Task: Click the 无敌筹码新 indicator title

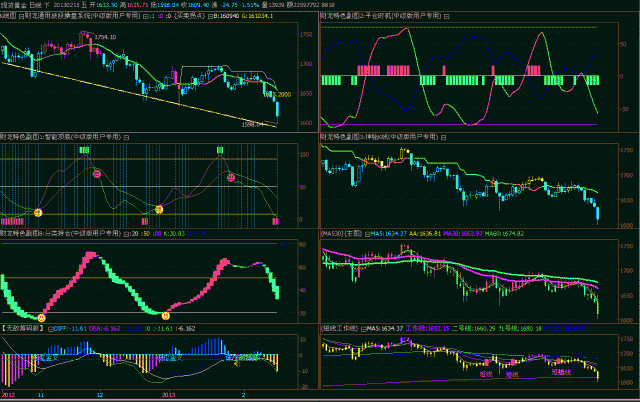Action: (x=24, y=327)
